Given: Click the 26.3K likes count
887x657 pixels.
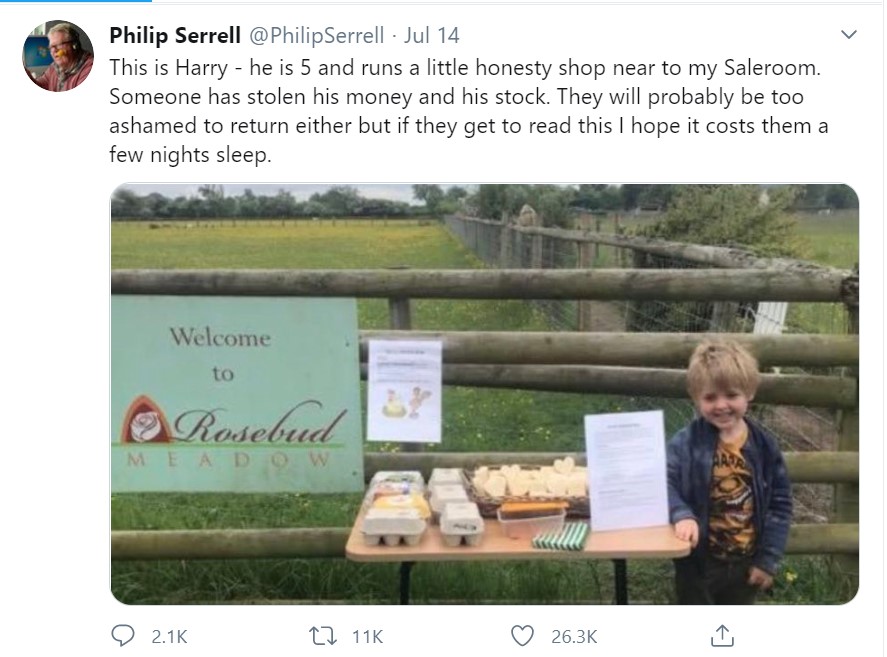Looking at the screenshot, I should (574, 637).
